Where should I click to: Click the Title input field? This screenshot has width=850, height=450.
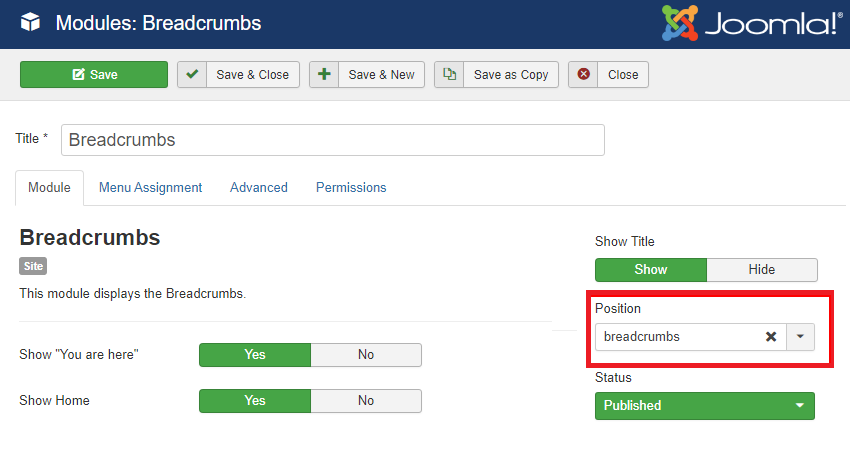point(333,140)
